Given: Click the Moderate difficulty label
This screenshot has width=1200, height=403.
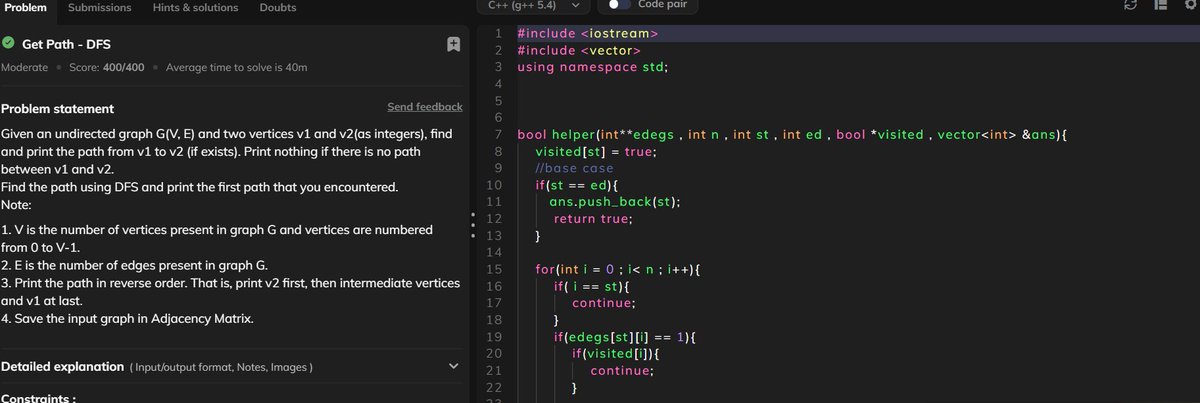Looking at the screenshot, I should coord(24,68).
